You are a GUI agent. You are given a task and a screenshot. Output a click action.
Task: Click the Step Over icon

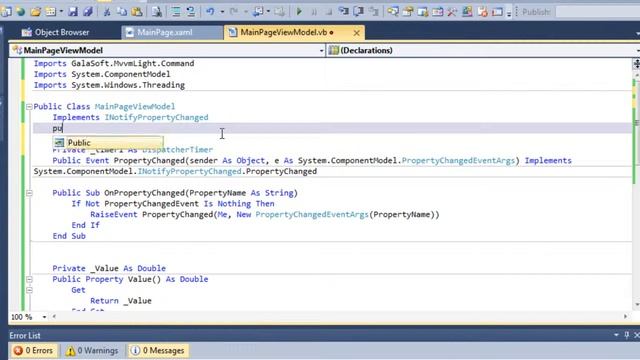coord(359,12)
